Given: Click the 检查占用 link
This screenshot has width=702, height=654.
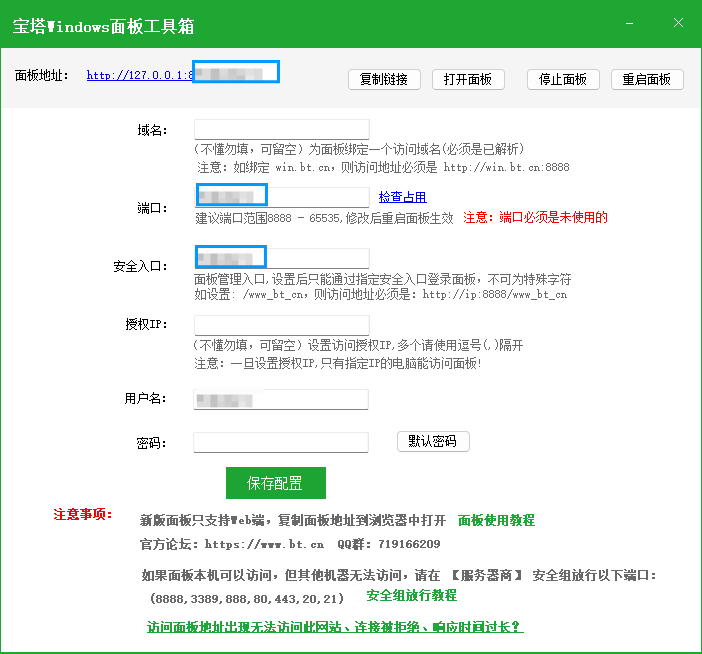Looking at the screenshot, I should click(x=402, y=197).
